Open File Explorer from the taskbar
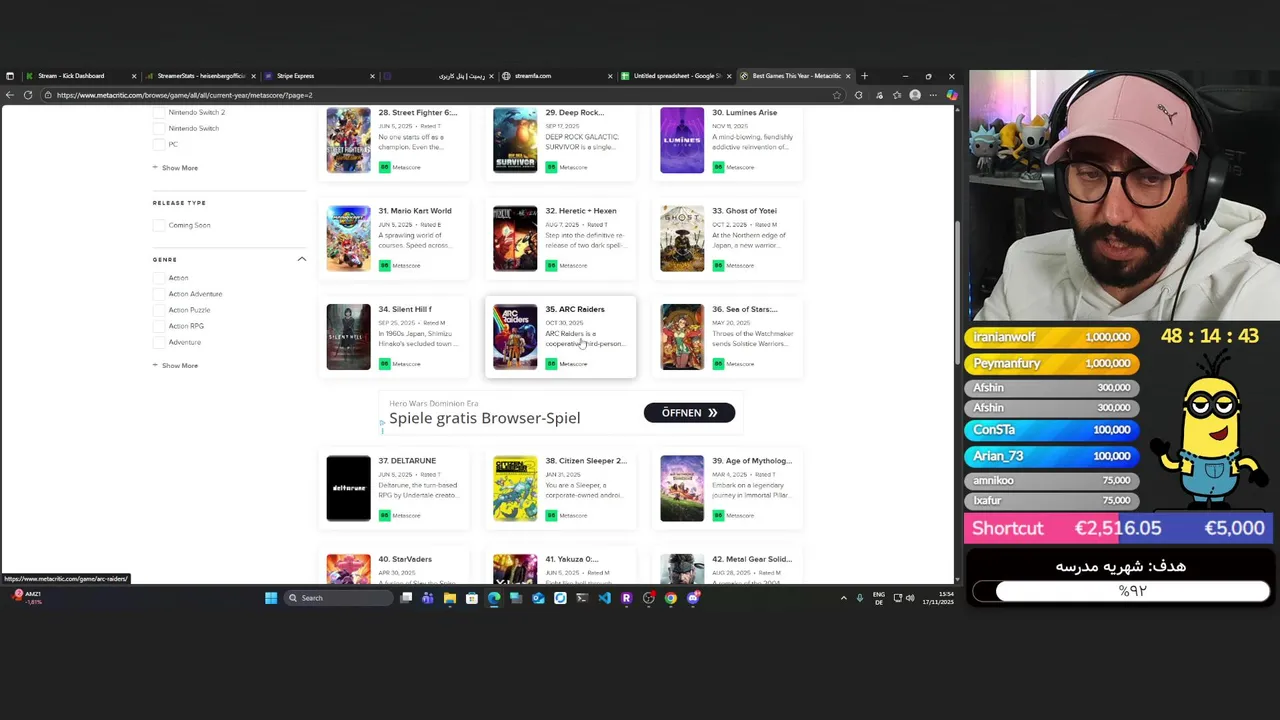 pyautogui.click(x=450, y=598)
